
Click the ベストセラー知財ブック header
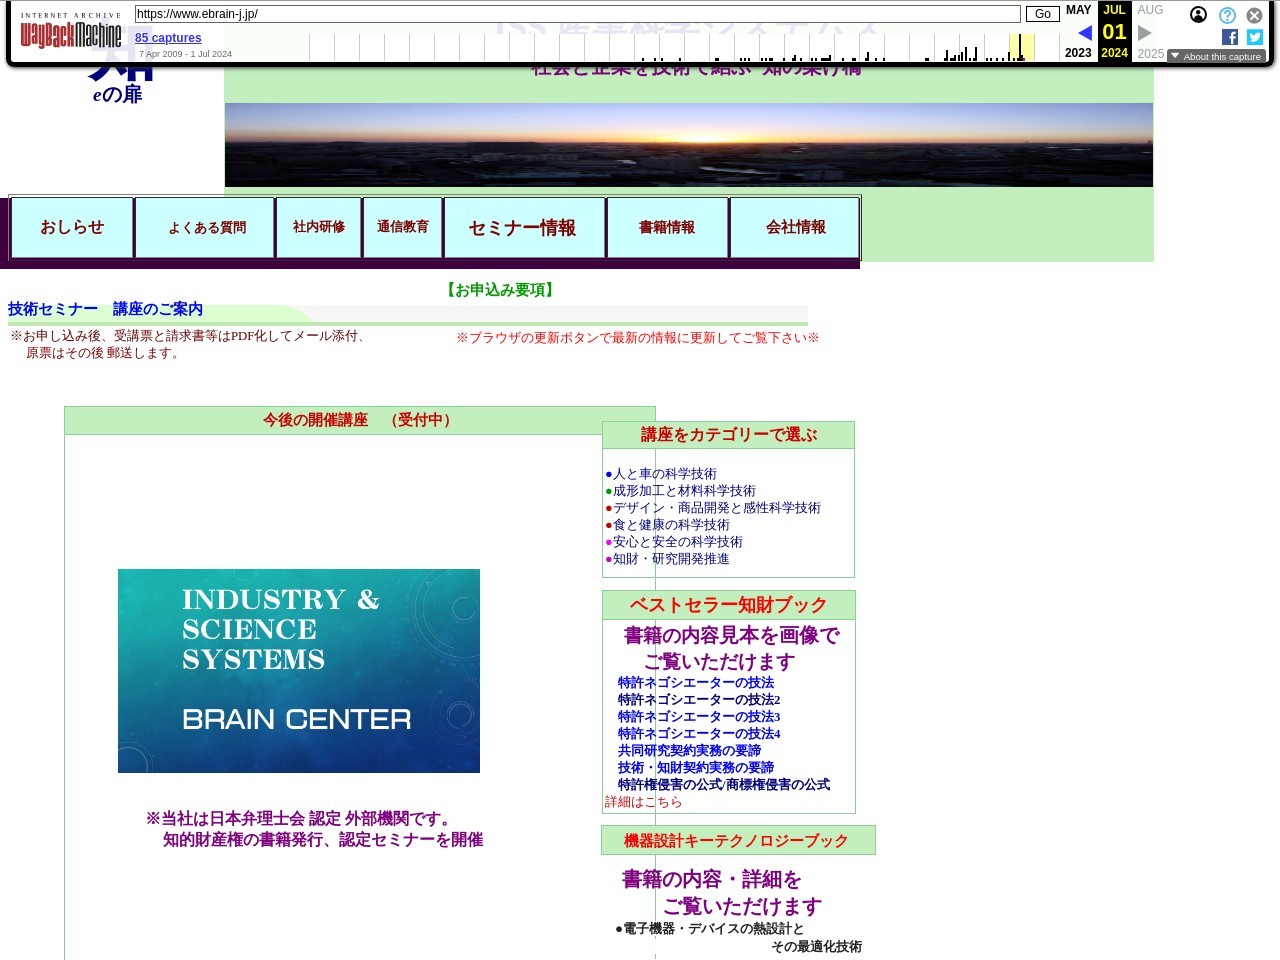point(728,605)
